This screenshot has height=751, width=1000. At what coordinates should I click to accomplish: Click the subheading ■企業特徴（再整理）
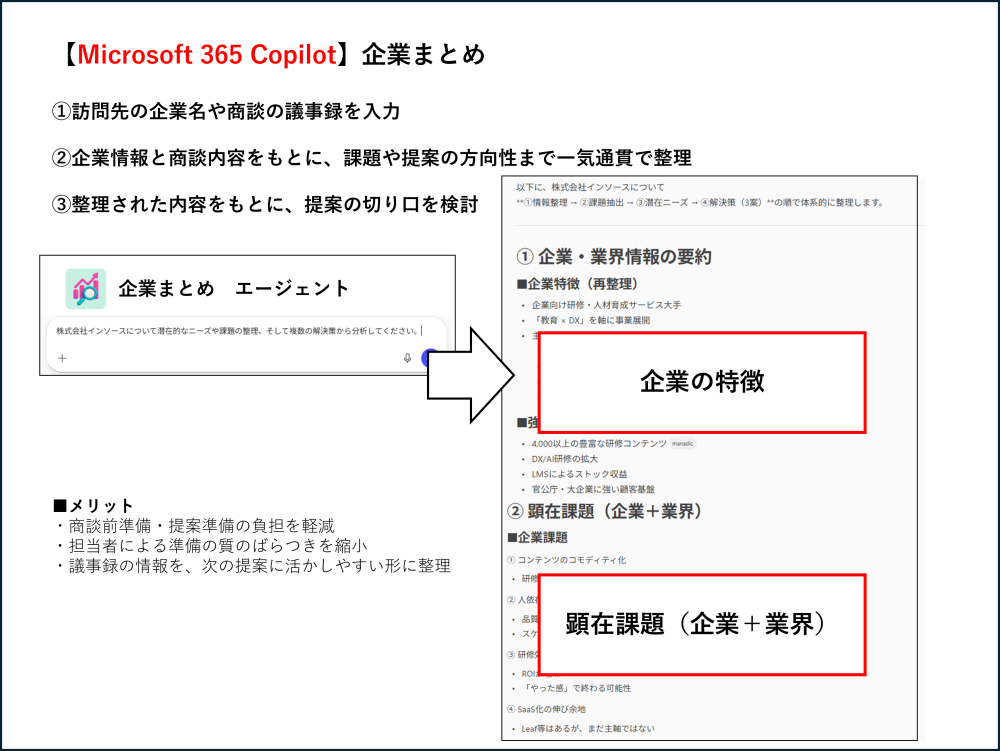[577, 284]
